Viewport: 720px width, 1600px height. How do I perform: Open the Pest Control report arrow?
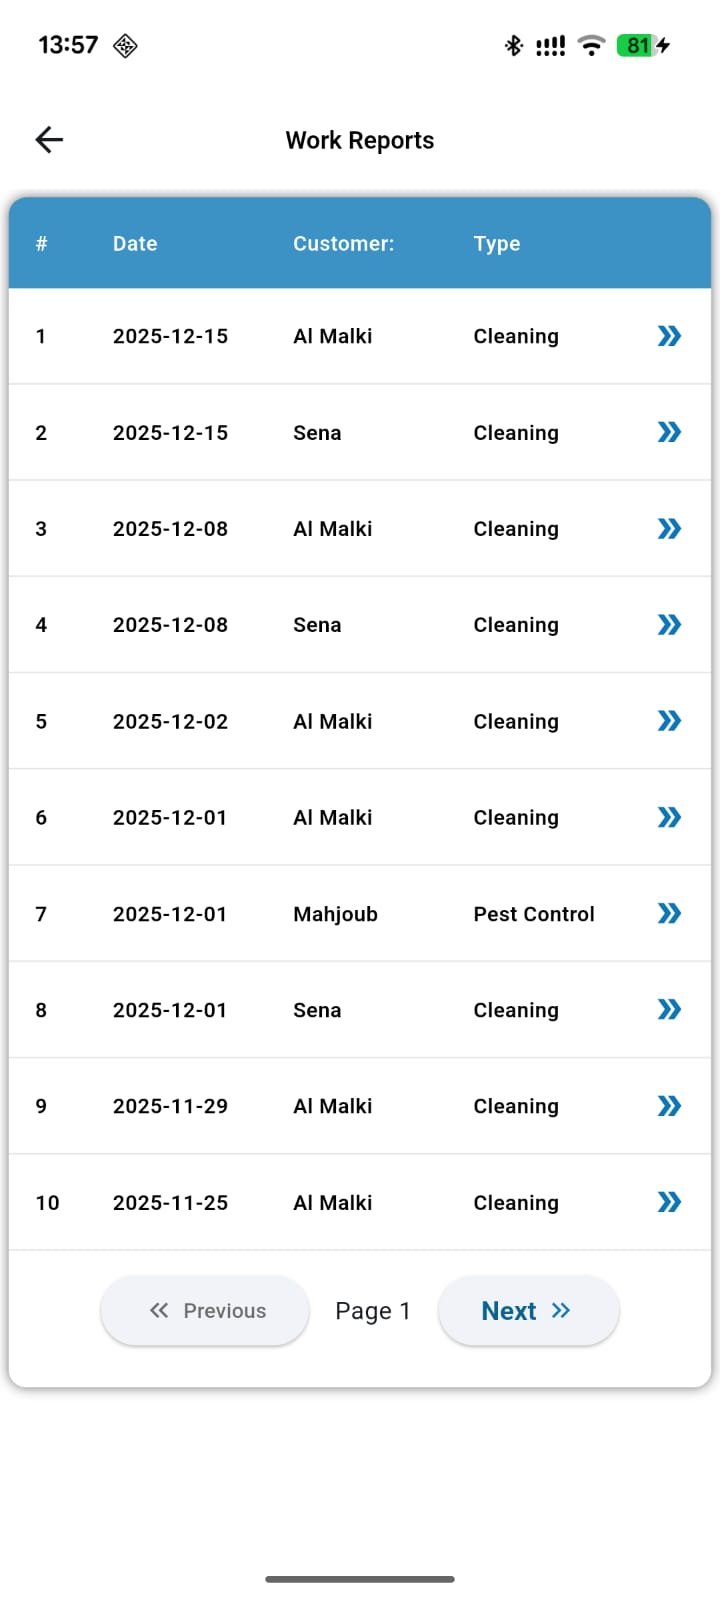tap(669, 913)
